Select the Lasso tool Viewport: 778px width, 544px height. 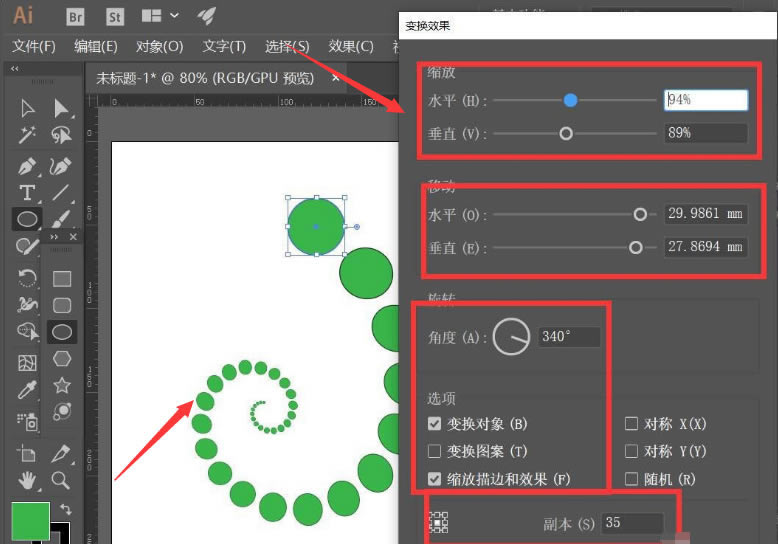point(61,135)
